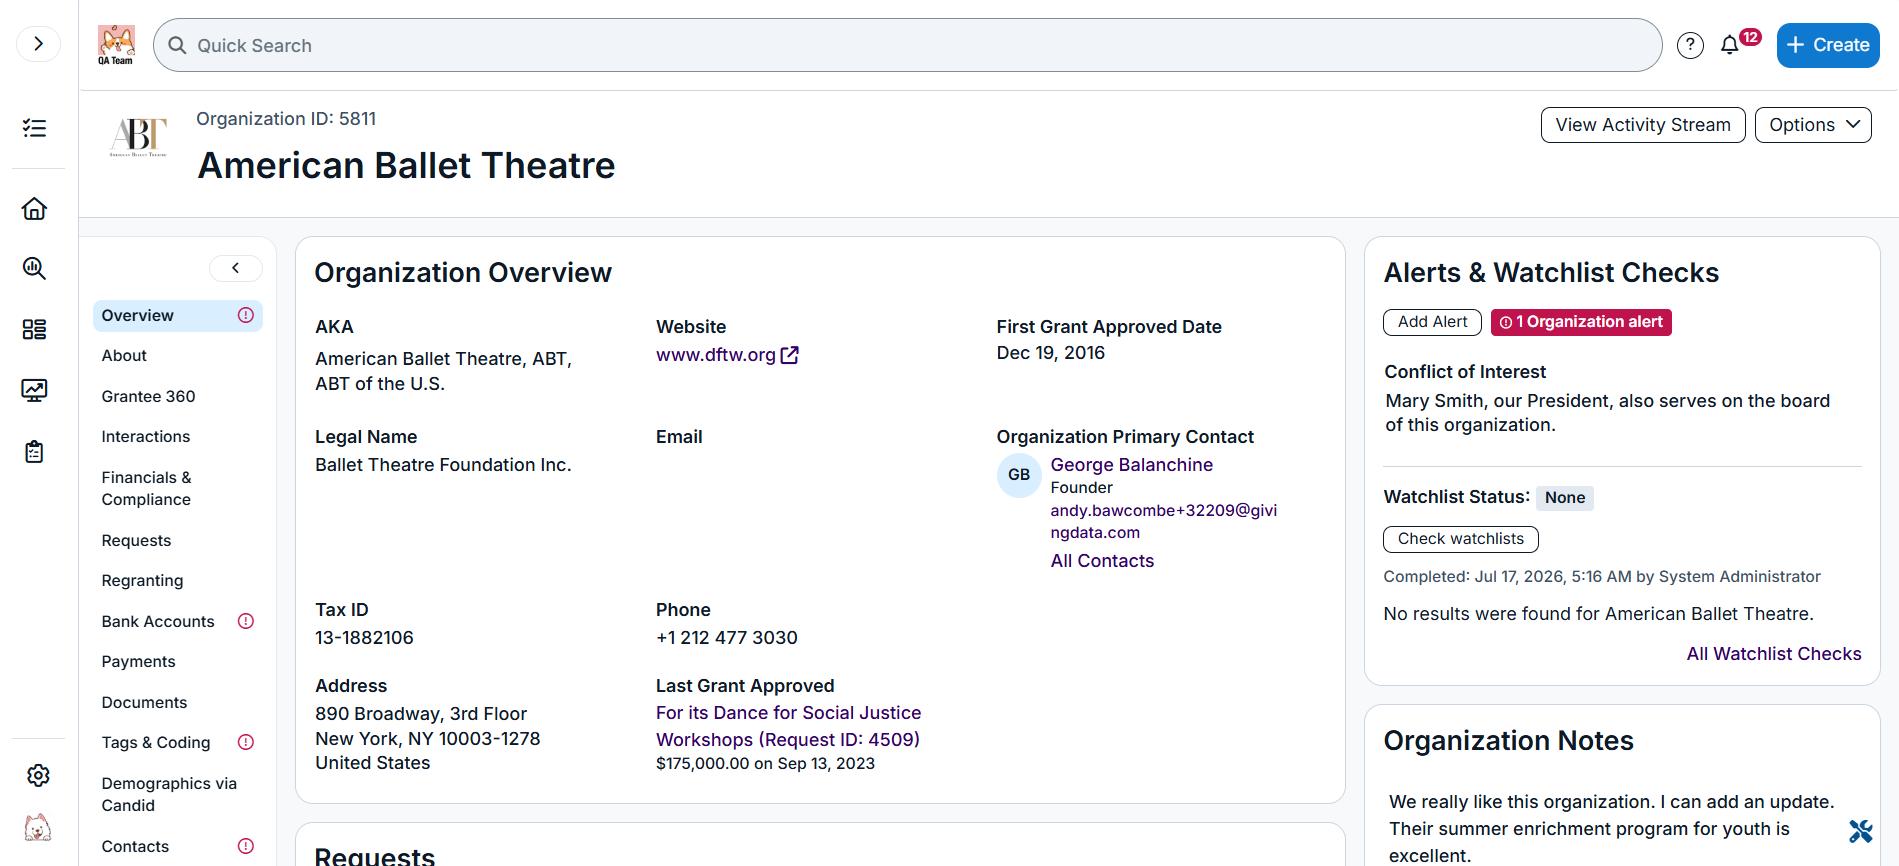
Task: Open the Documents section
Action: coord(144,703)
